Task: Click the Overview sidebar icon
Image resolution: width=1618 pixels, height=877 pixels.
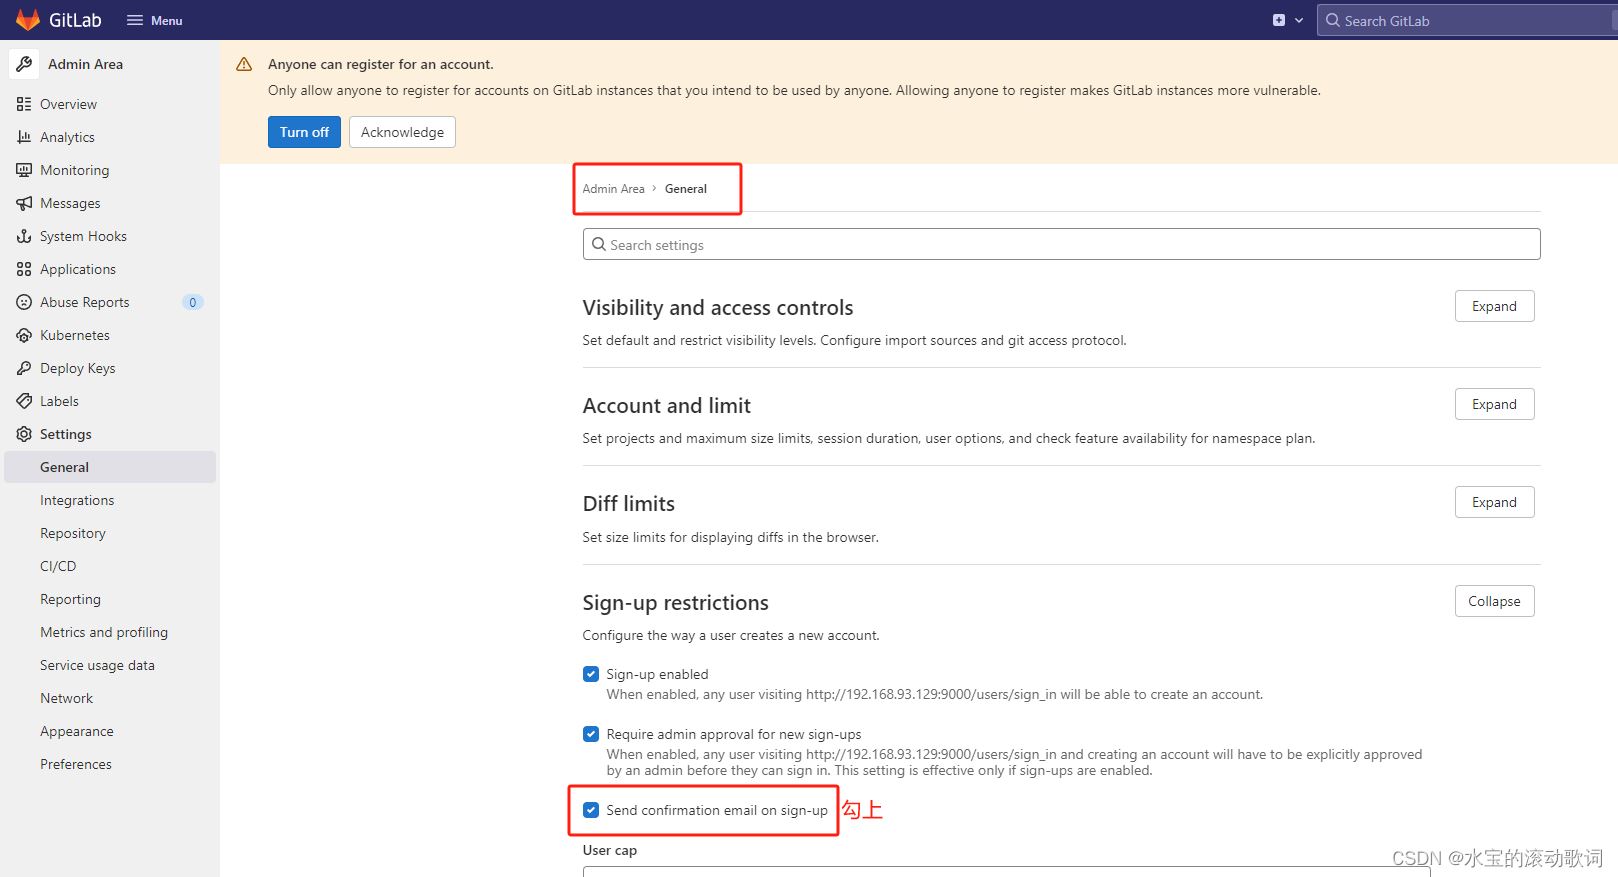Action: pyautogui.click(x=24, y=104)
